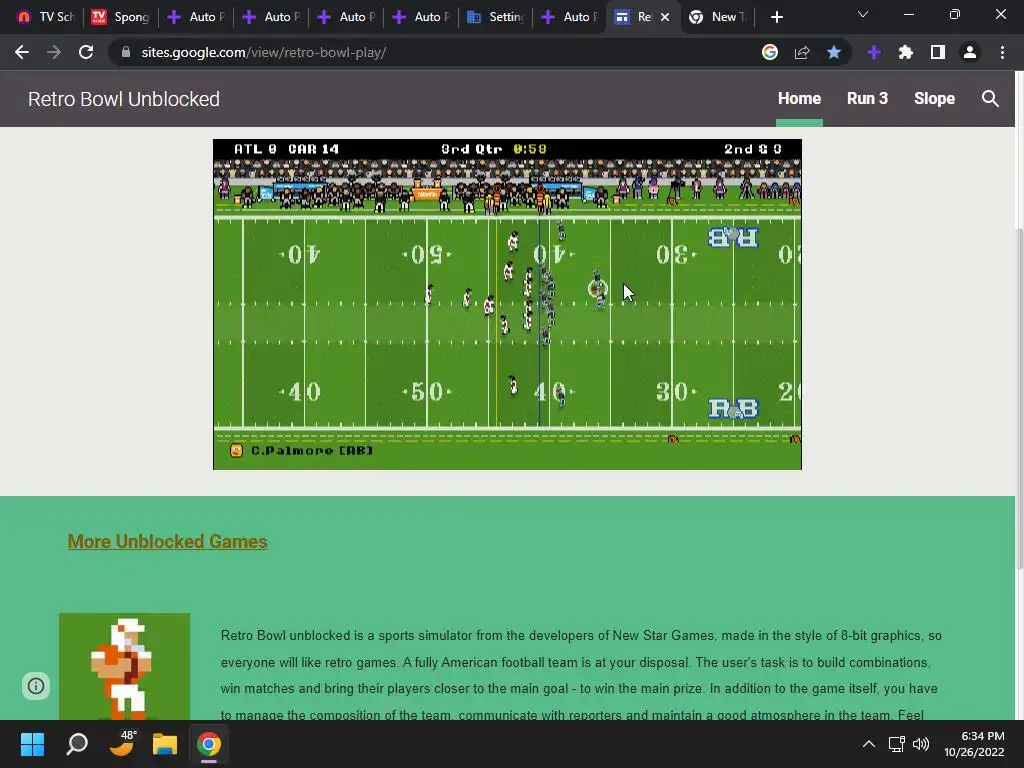
Task: Switch to the Settings tab
Action: coord(496,17)
